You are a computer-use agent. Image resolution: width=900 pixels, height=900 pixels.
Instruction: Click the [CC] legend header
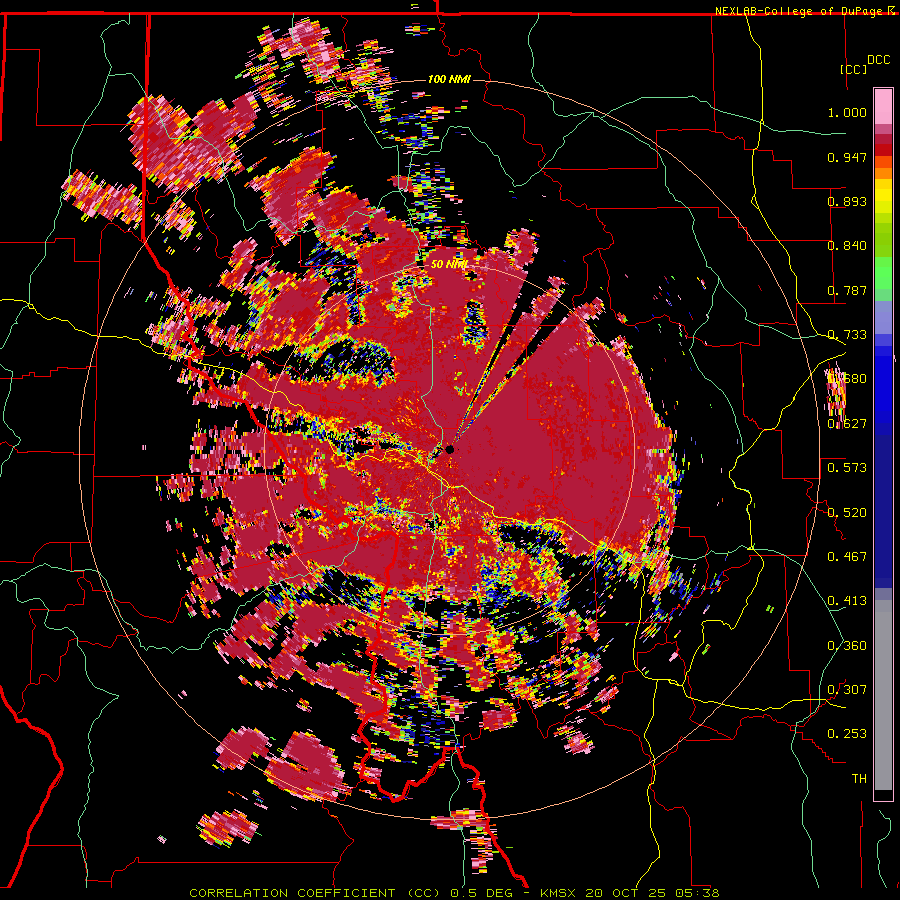853,69
